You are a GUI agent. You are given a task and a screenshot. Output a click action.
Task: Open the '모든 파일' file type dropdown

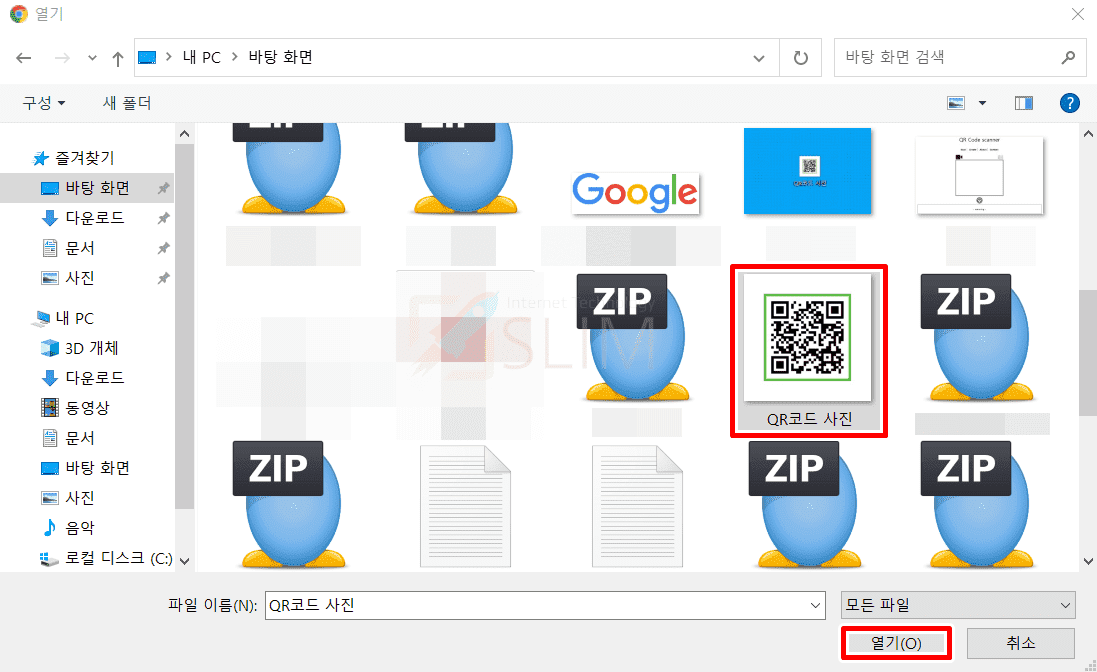pyautogui.click(x=958, y=606)
